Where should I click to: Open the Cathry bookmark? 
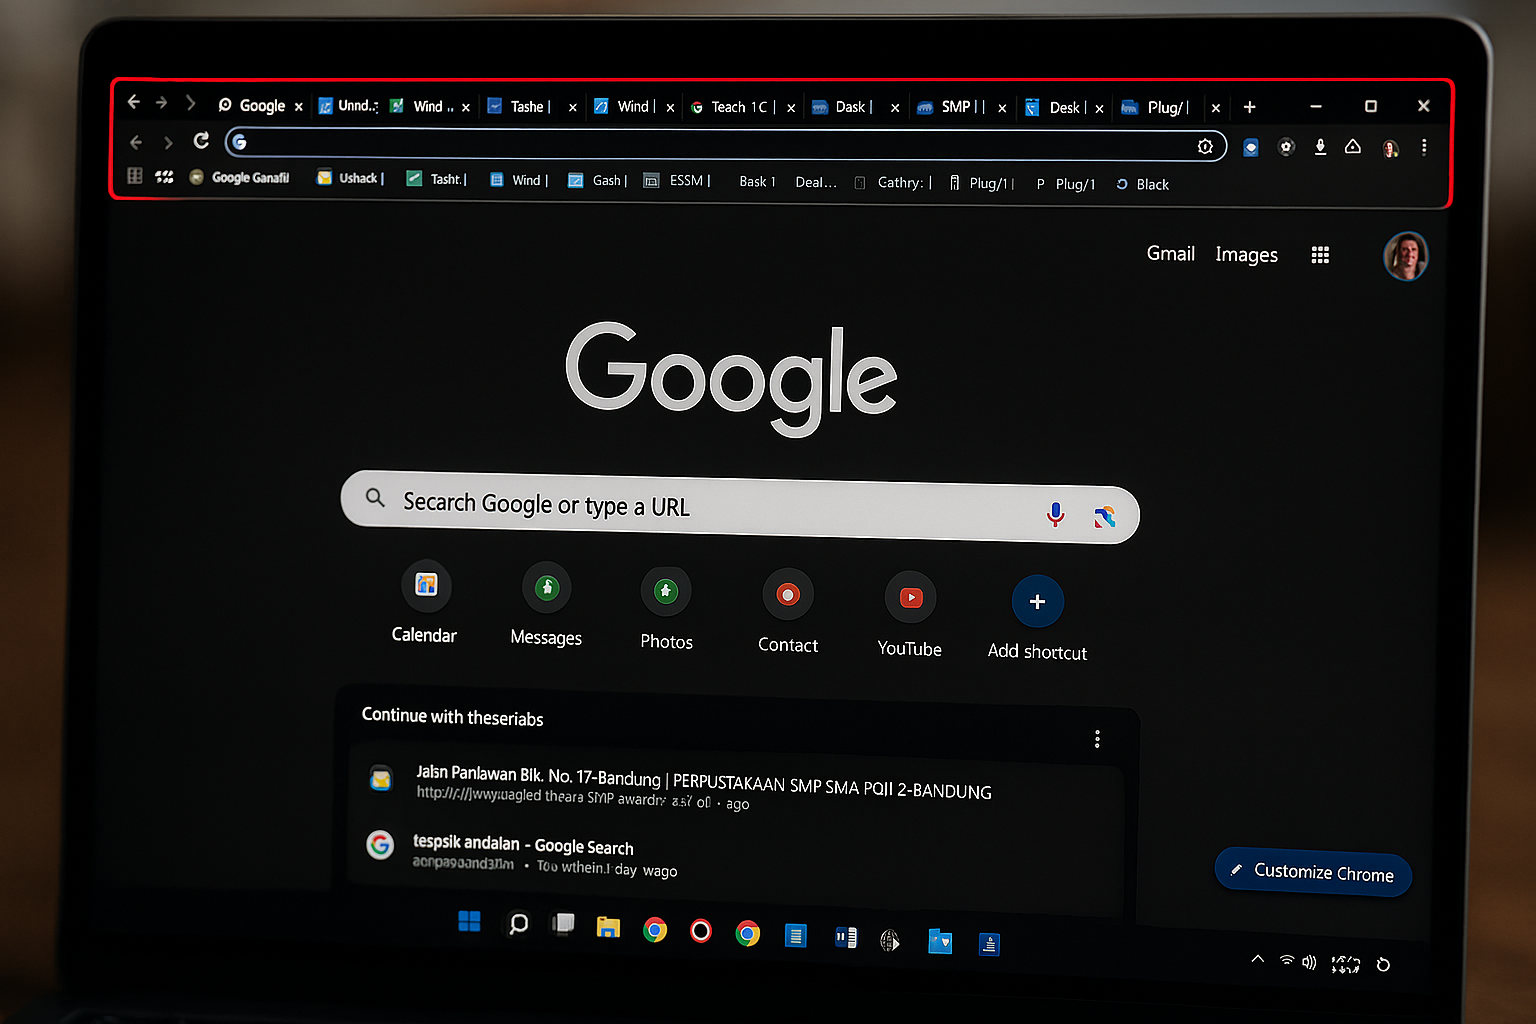pyautogui.click(x=893, y=182)
